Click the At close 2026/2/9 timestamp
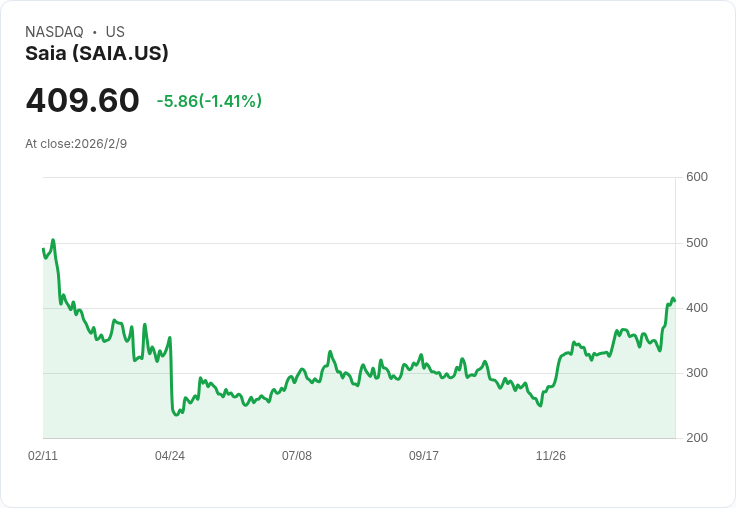 pos(76,144)
